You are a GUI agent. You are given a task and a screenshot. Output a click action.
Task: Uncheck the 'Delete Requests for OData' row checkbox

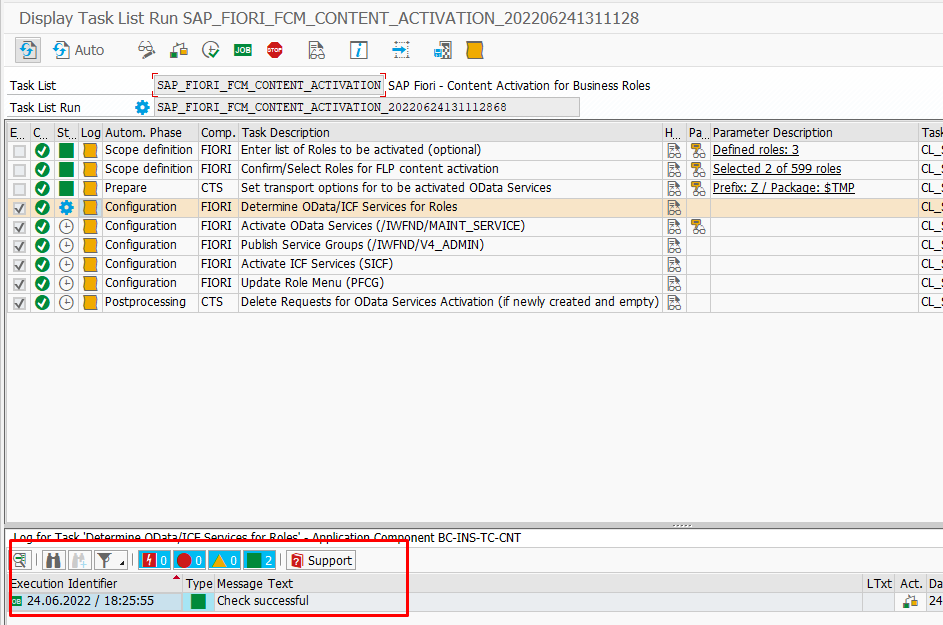(x=19, y=303)
